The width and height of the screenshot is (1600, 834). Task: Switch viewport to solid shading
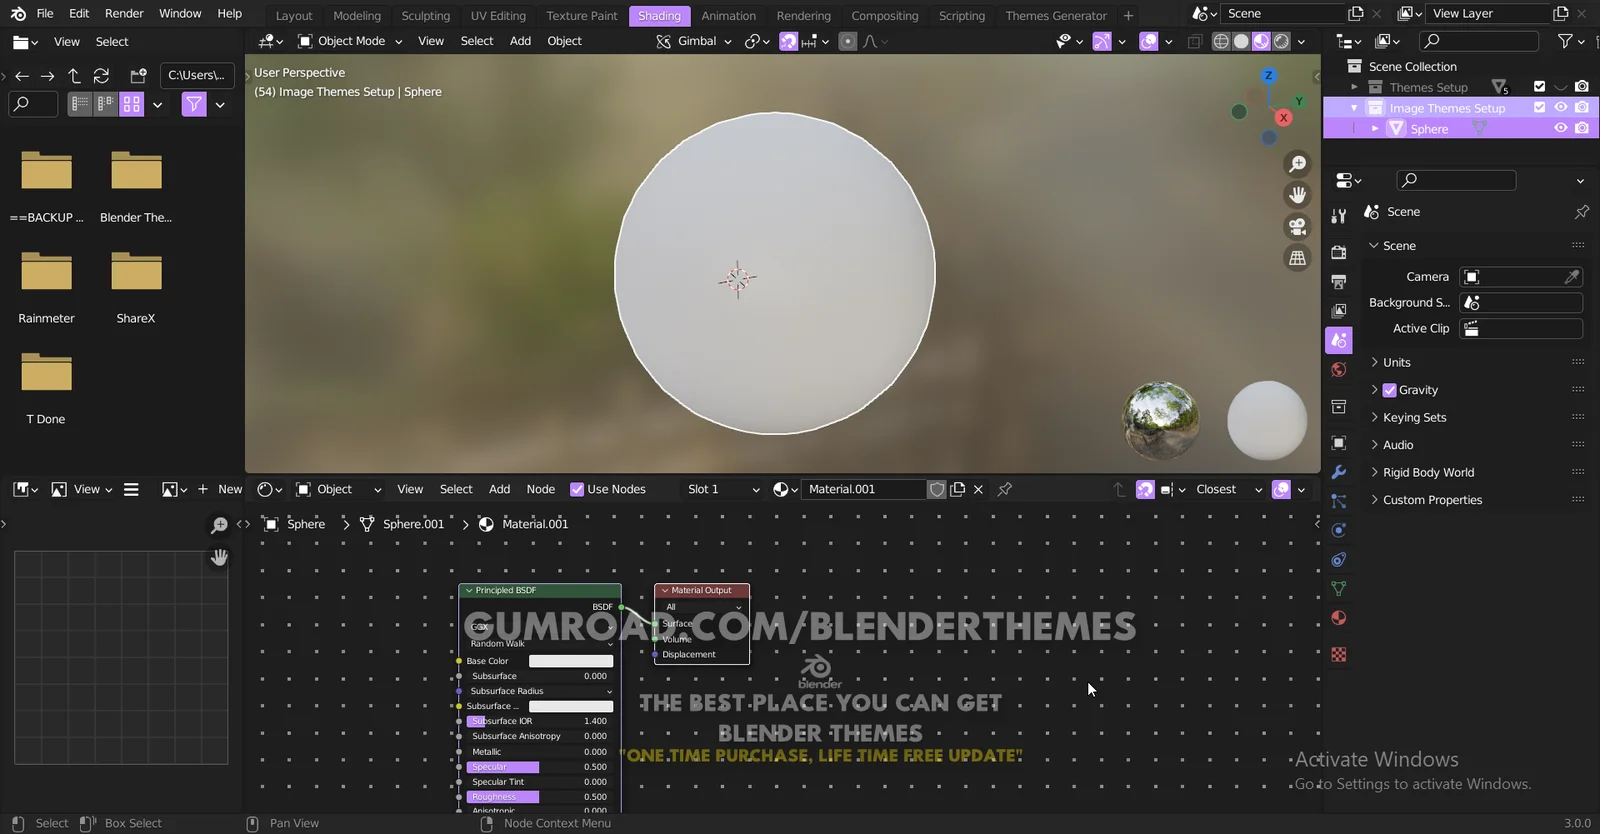(1241, 41)
